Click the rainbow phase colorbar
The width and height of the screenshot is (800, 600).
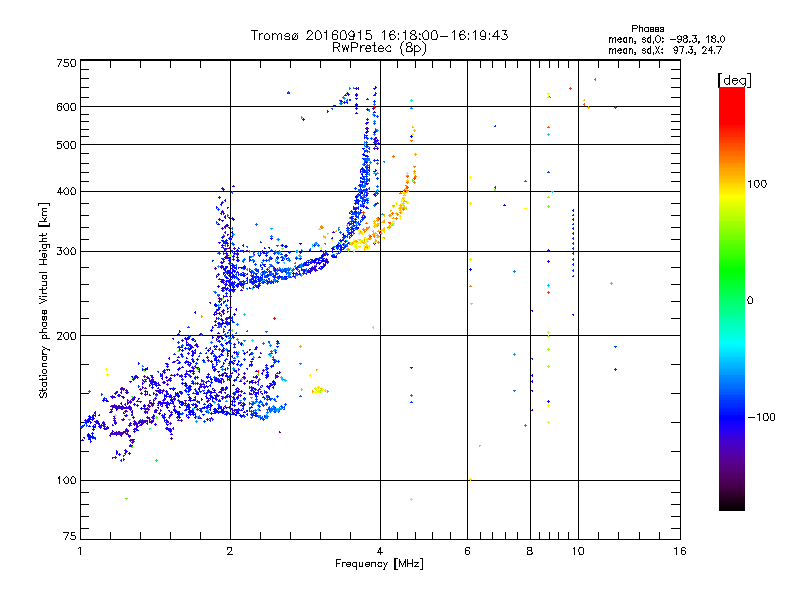[732, 298]
